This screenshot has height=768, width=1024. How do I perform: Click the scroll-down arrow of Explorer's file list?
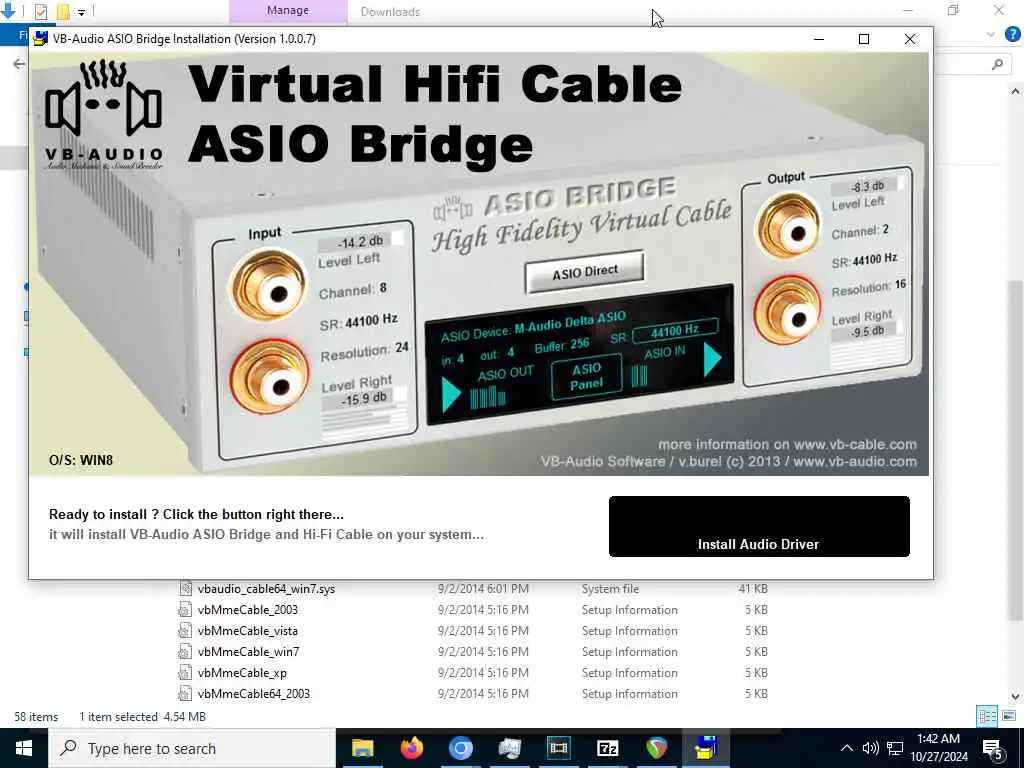pos(1016,697)
